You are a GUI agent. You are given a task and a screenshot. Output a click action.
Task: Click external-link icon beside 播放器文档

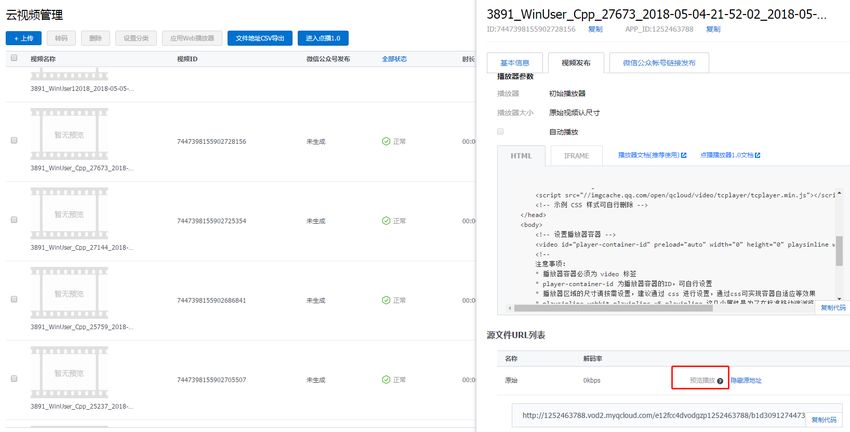coord(684,155)
